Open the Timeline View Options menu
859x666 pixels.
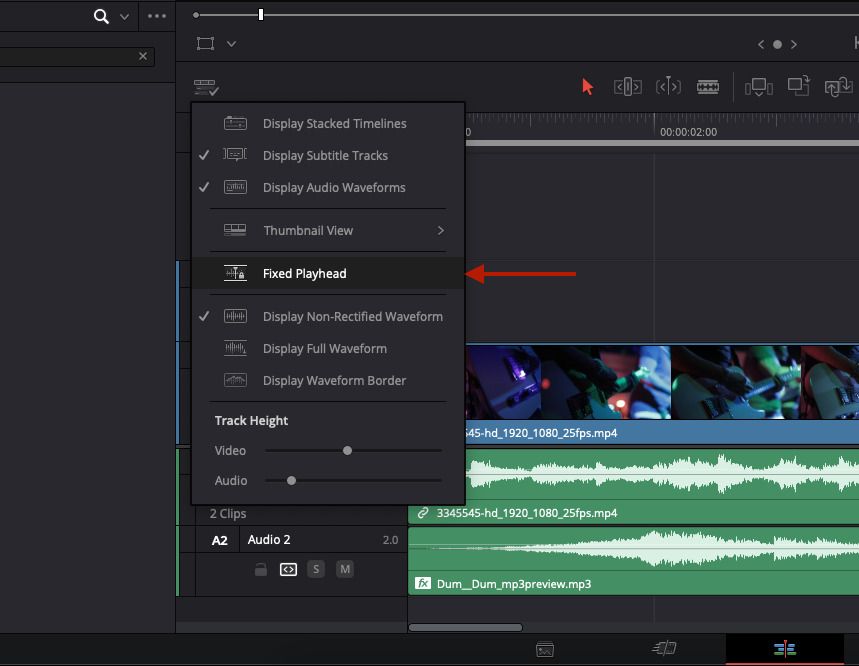[x=206, y=86]
